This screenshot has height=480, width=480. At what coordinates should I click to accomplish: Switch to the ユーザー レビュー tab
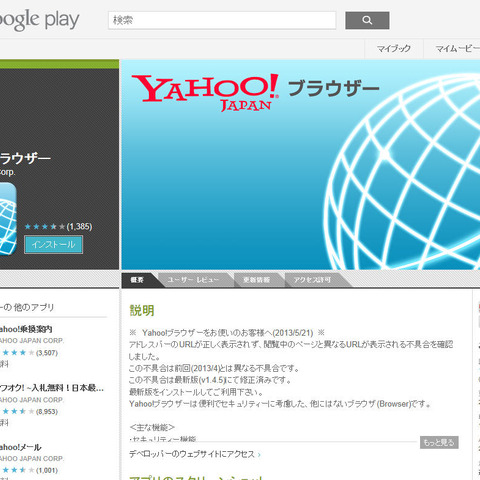[193, 280]
